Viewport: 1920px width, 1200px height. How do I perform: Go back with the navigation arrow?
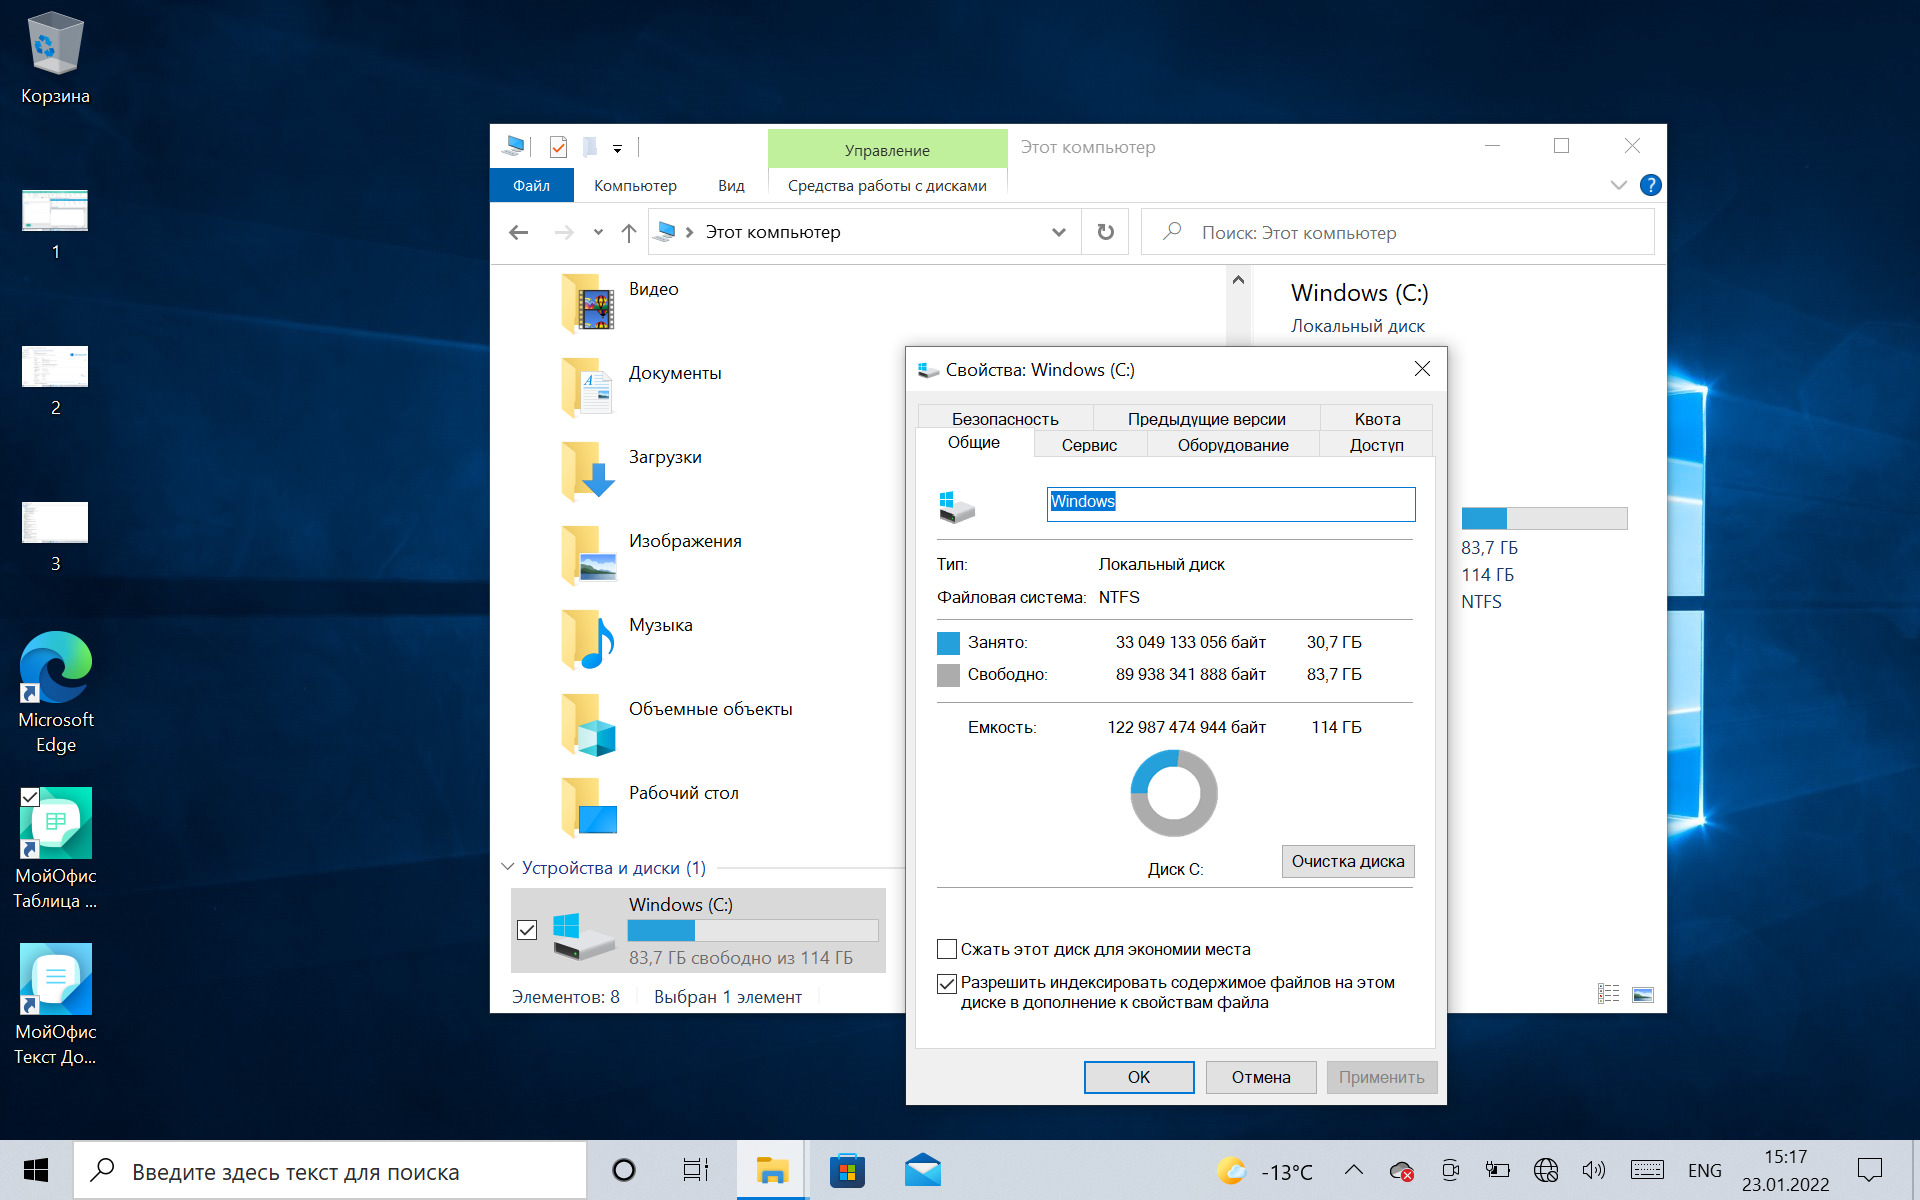518,233
